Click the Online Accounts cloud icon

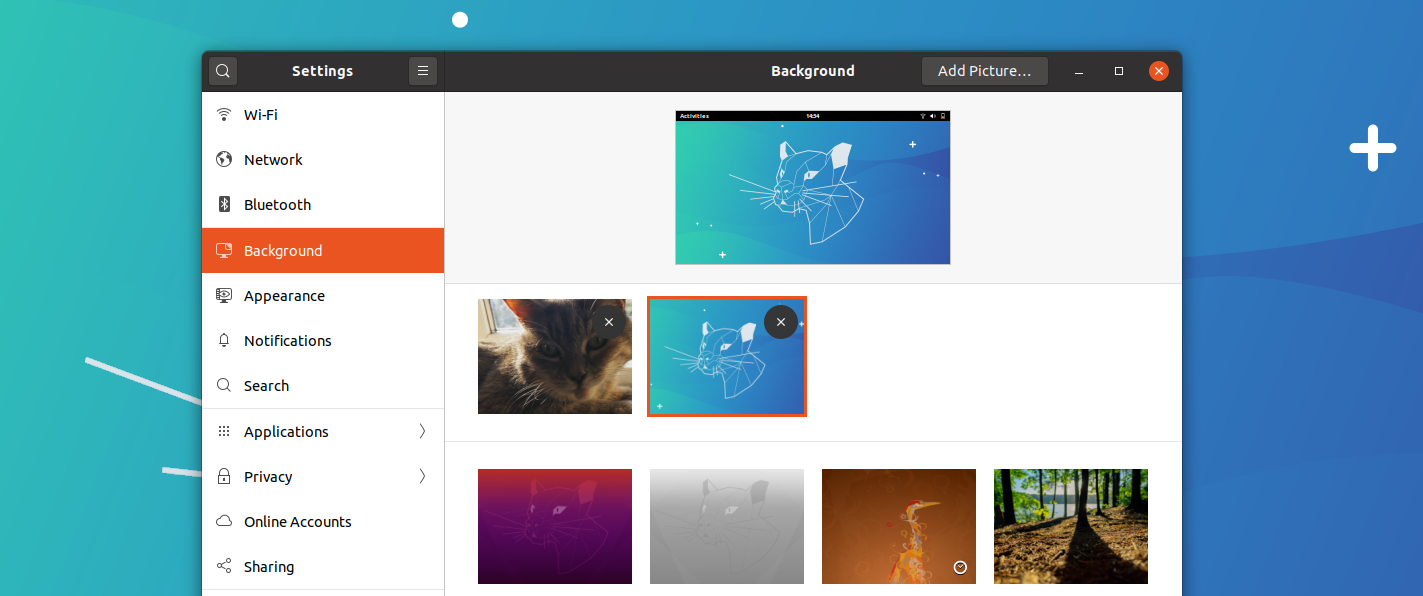click(224, 521)
